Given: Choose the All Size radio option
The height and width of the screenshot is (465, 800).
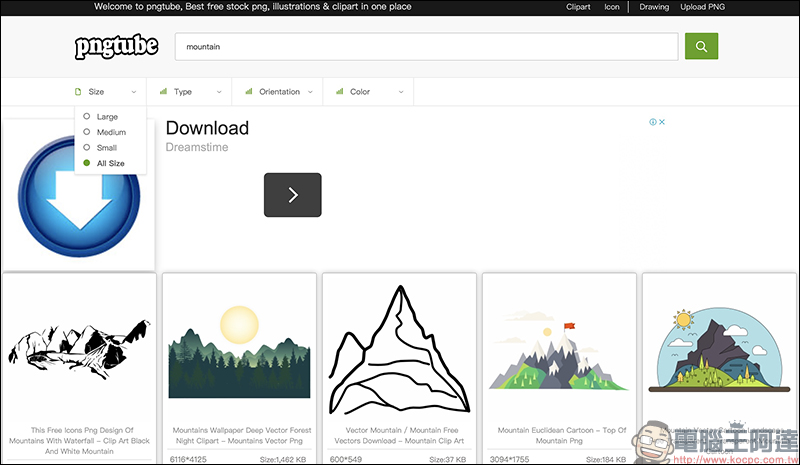Looking at the screenshot, I should tap(87, 163).
